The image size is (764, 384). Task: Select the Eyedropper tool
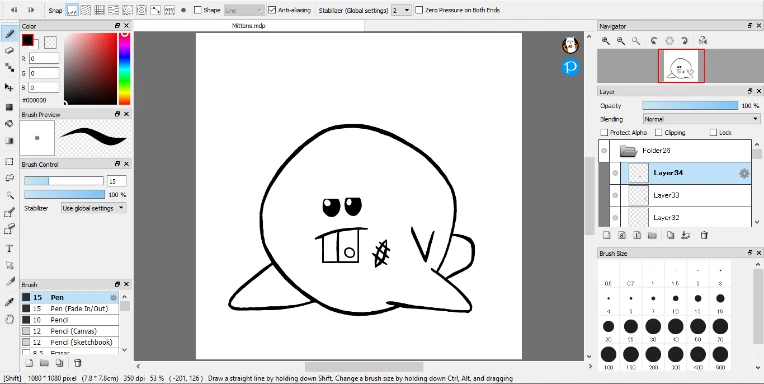coord(9,302)
